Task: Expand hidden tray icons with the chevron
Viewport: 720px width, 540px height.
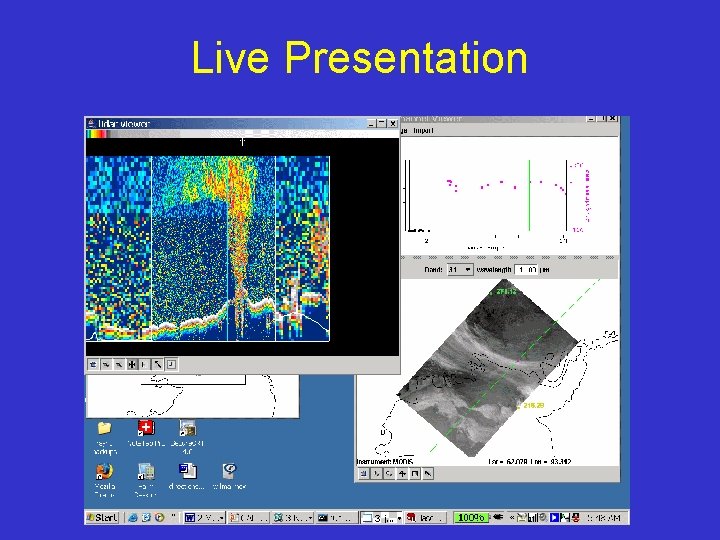Action: pos(512,518)
